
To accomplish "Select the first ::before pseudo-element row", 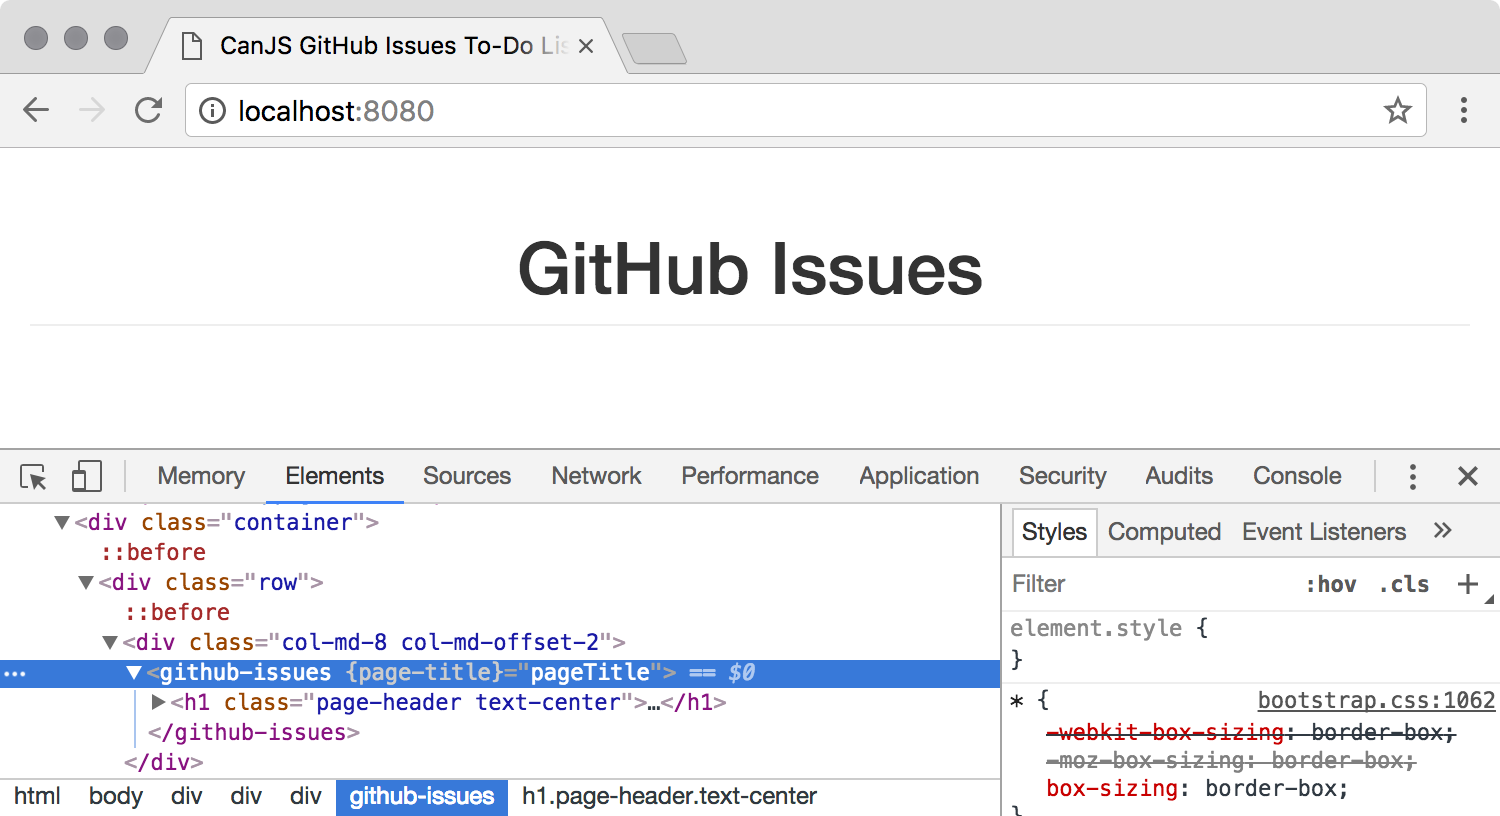I will coord(153,552).
